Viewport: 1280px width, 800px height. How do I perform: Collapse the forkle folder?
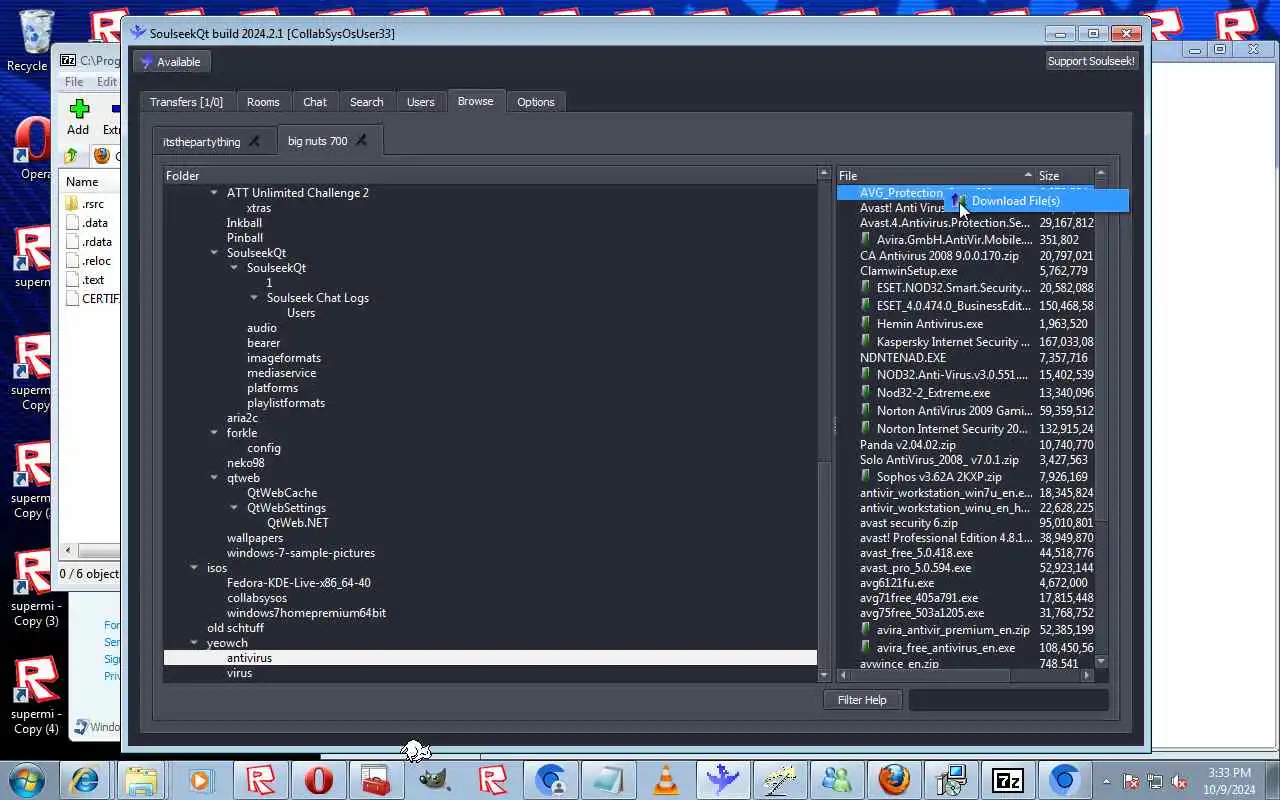[214, 433]
